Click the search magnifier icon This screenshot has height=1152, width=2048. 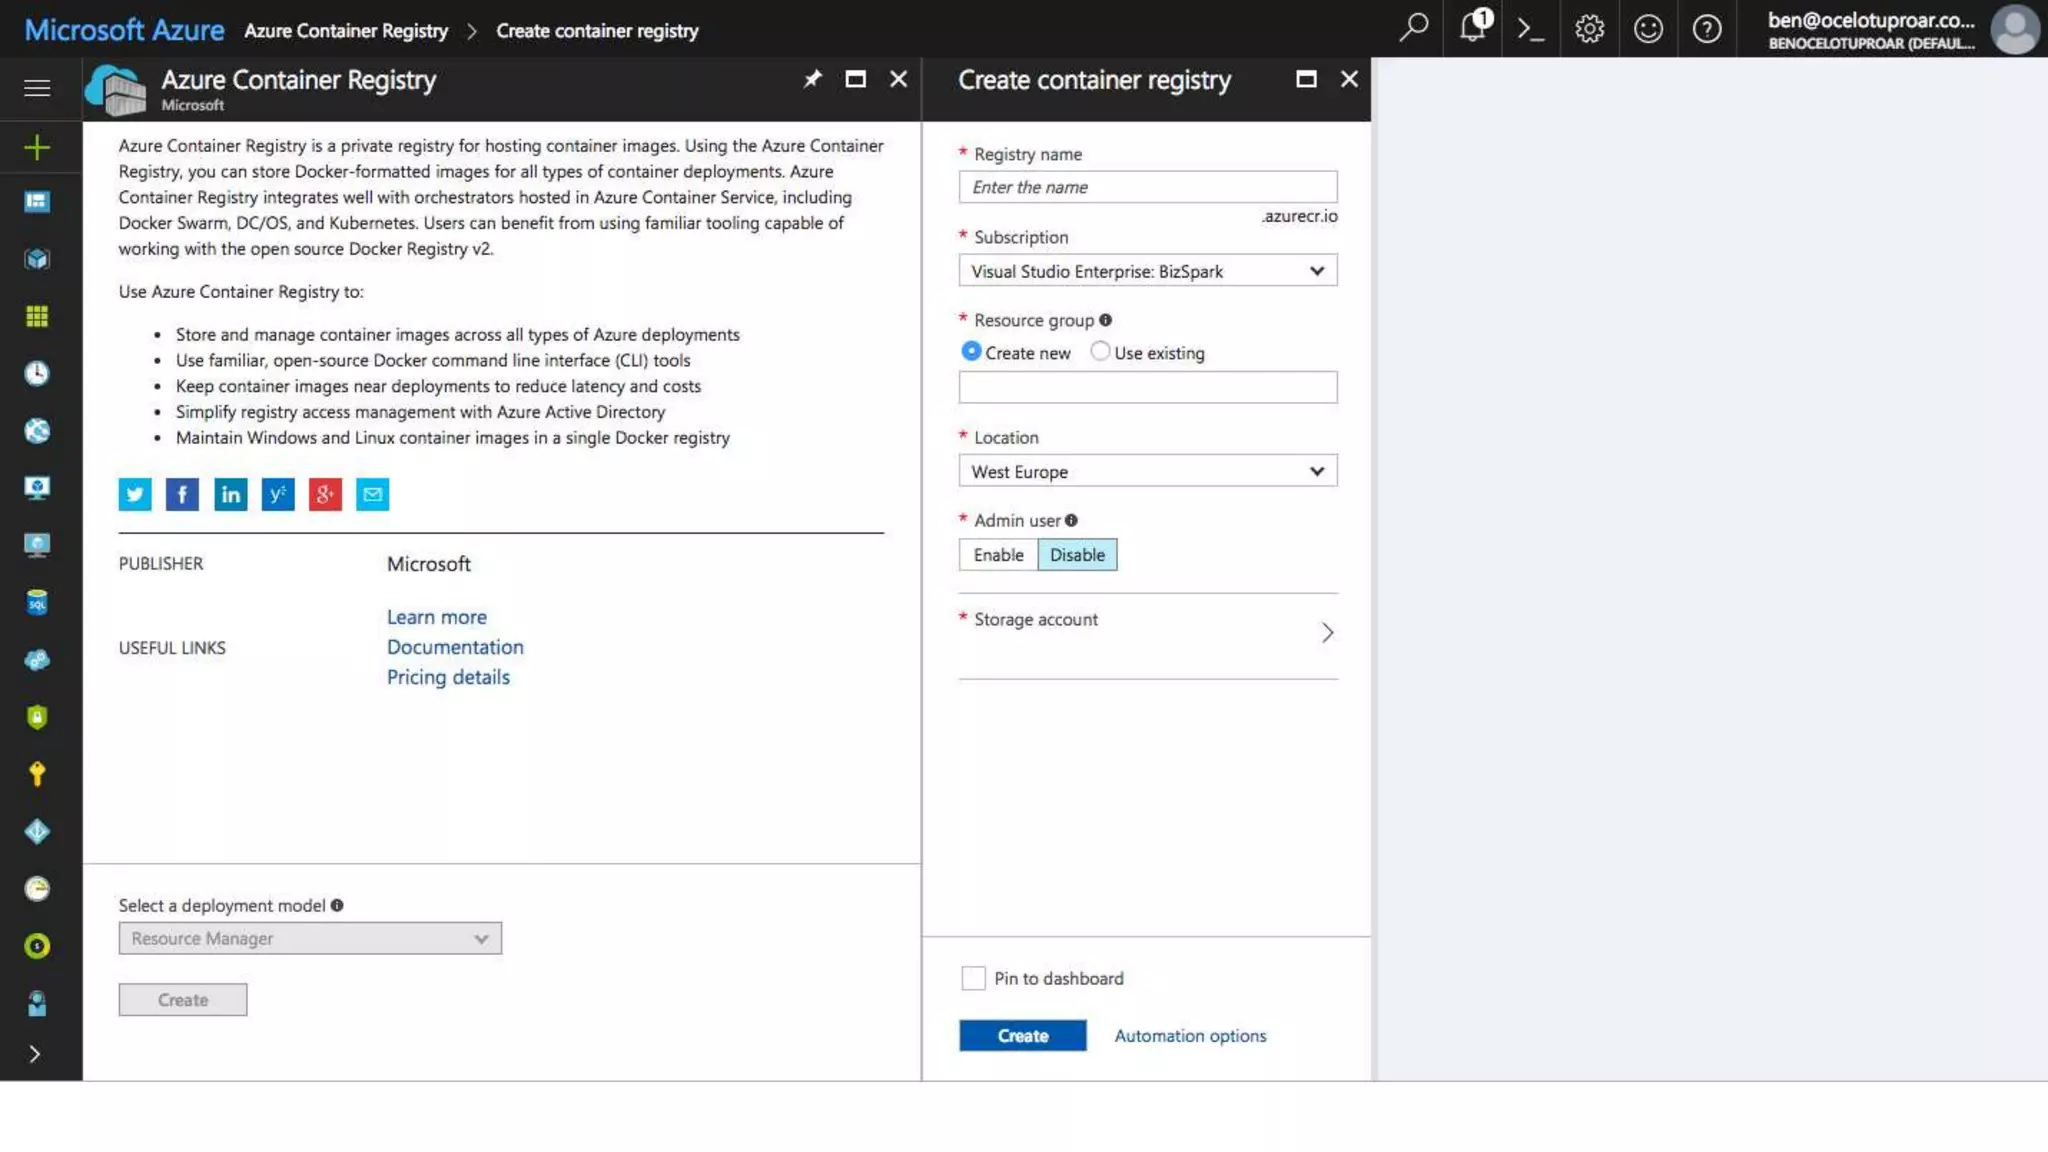pos(1413,28)
